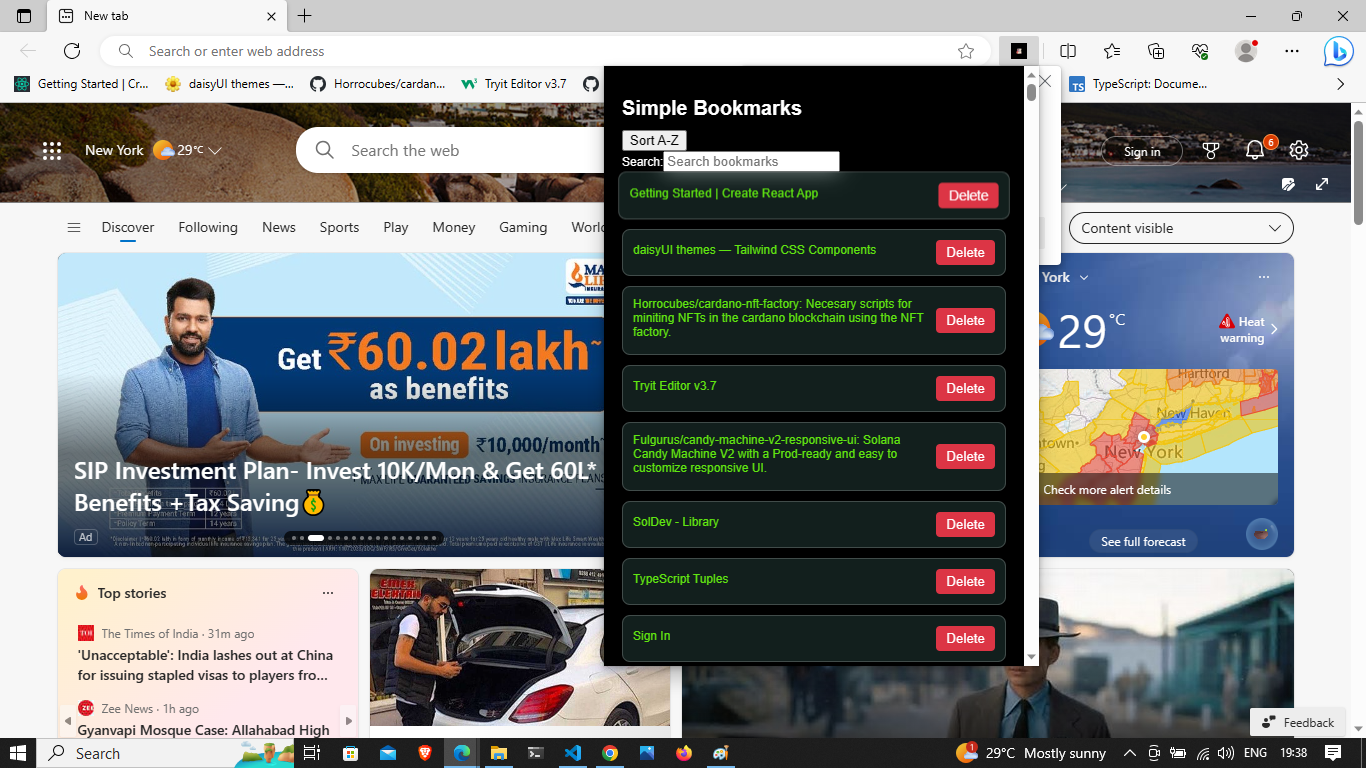Switch to Sports feed tab

pos(339,227)
